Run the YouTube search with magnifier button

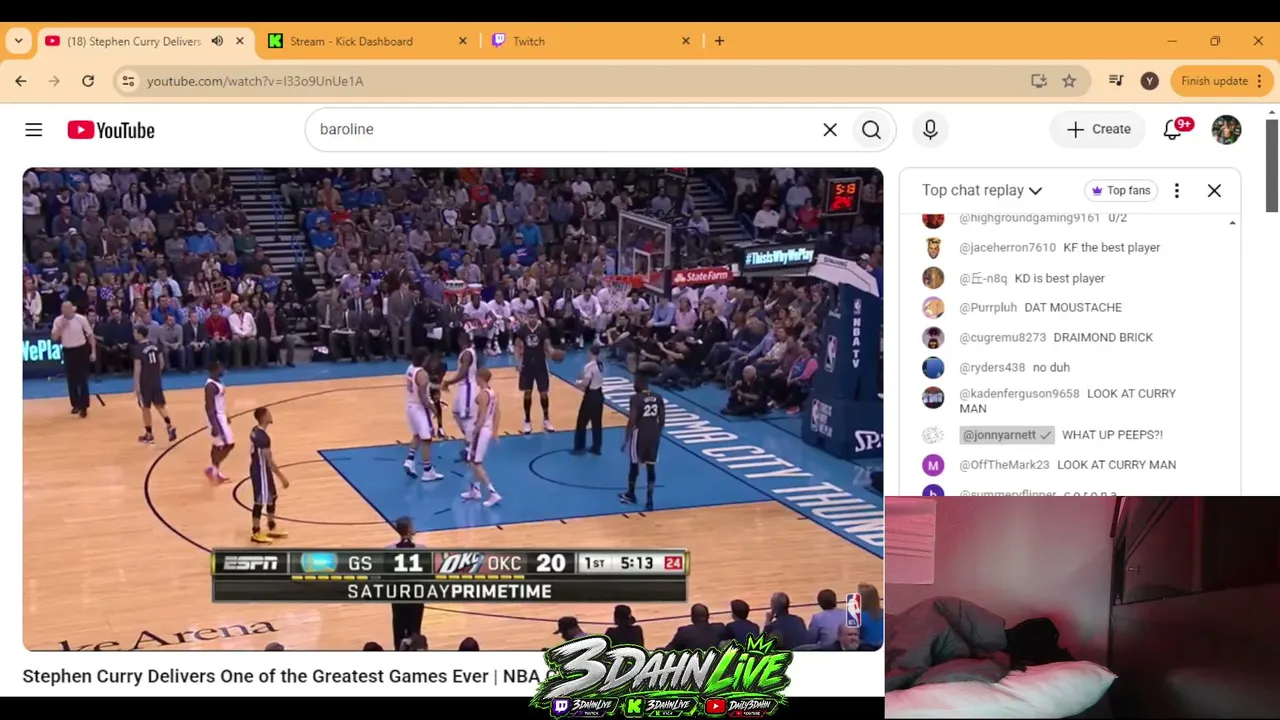(871, 130)
